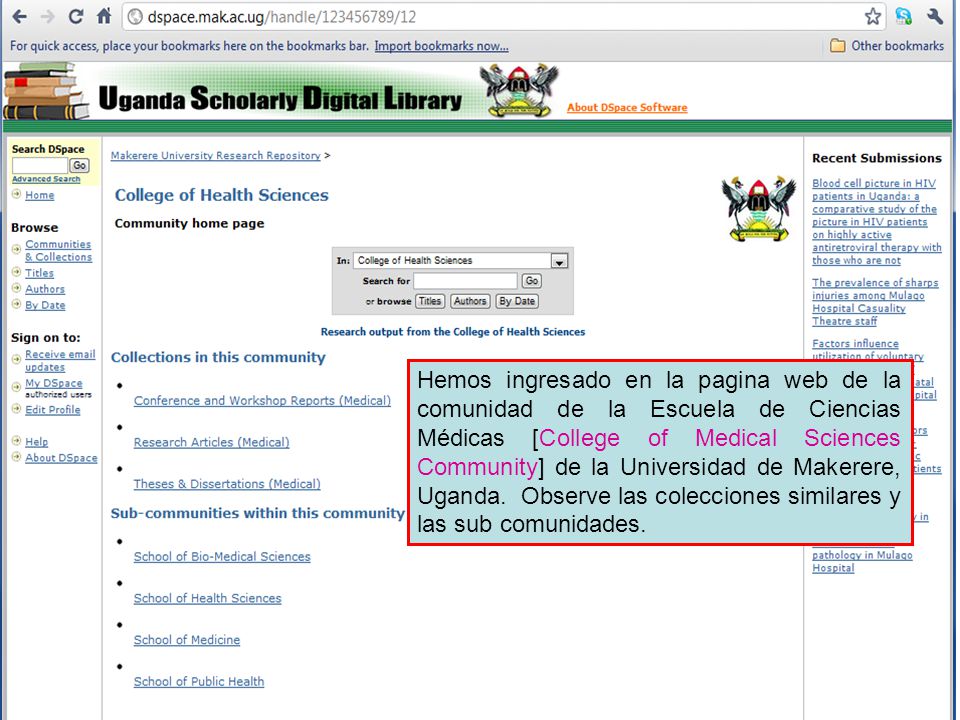Click bullet icon beside Authors

17,288
